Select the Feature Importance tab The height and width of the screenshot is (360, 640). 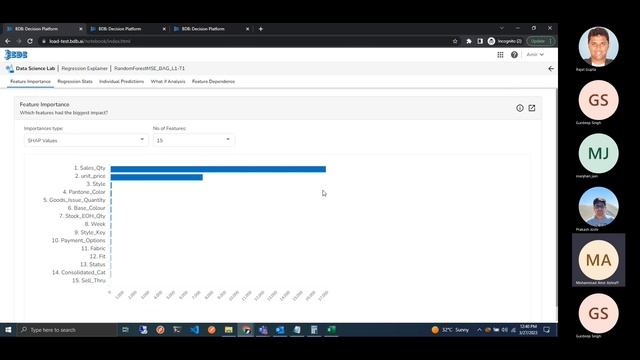pos(31,82)
